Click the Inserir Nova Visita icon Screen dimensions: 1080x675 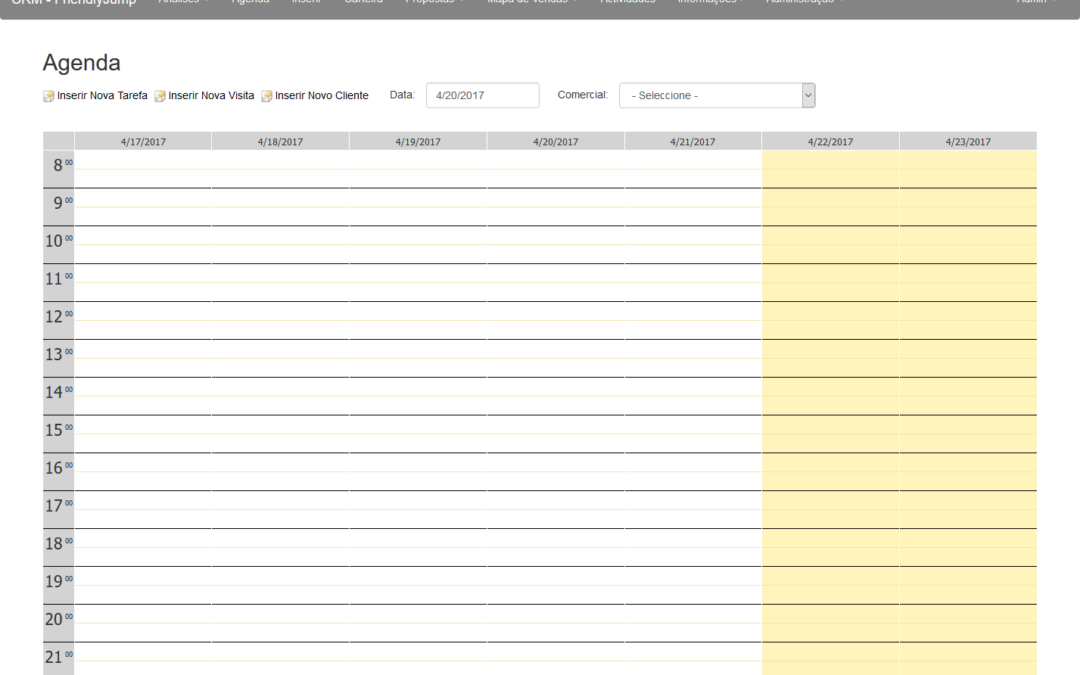tap(159, 95)
